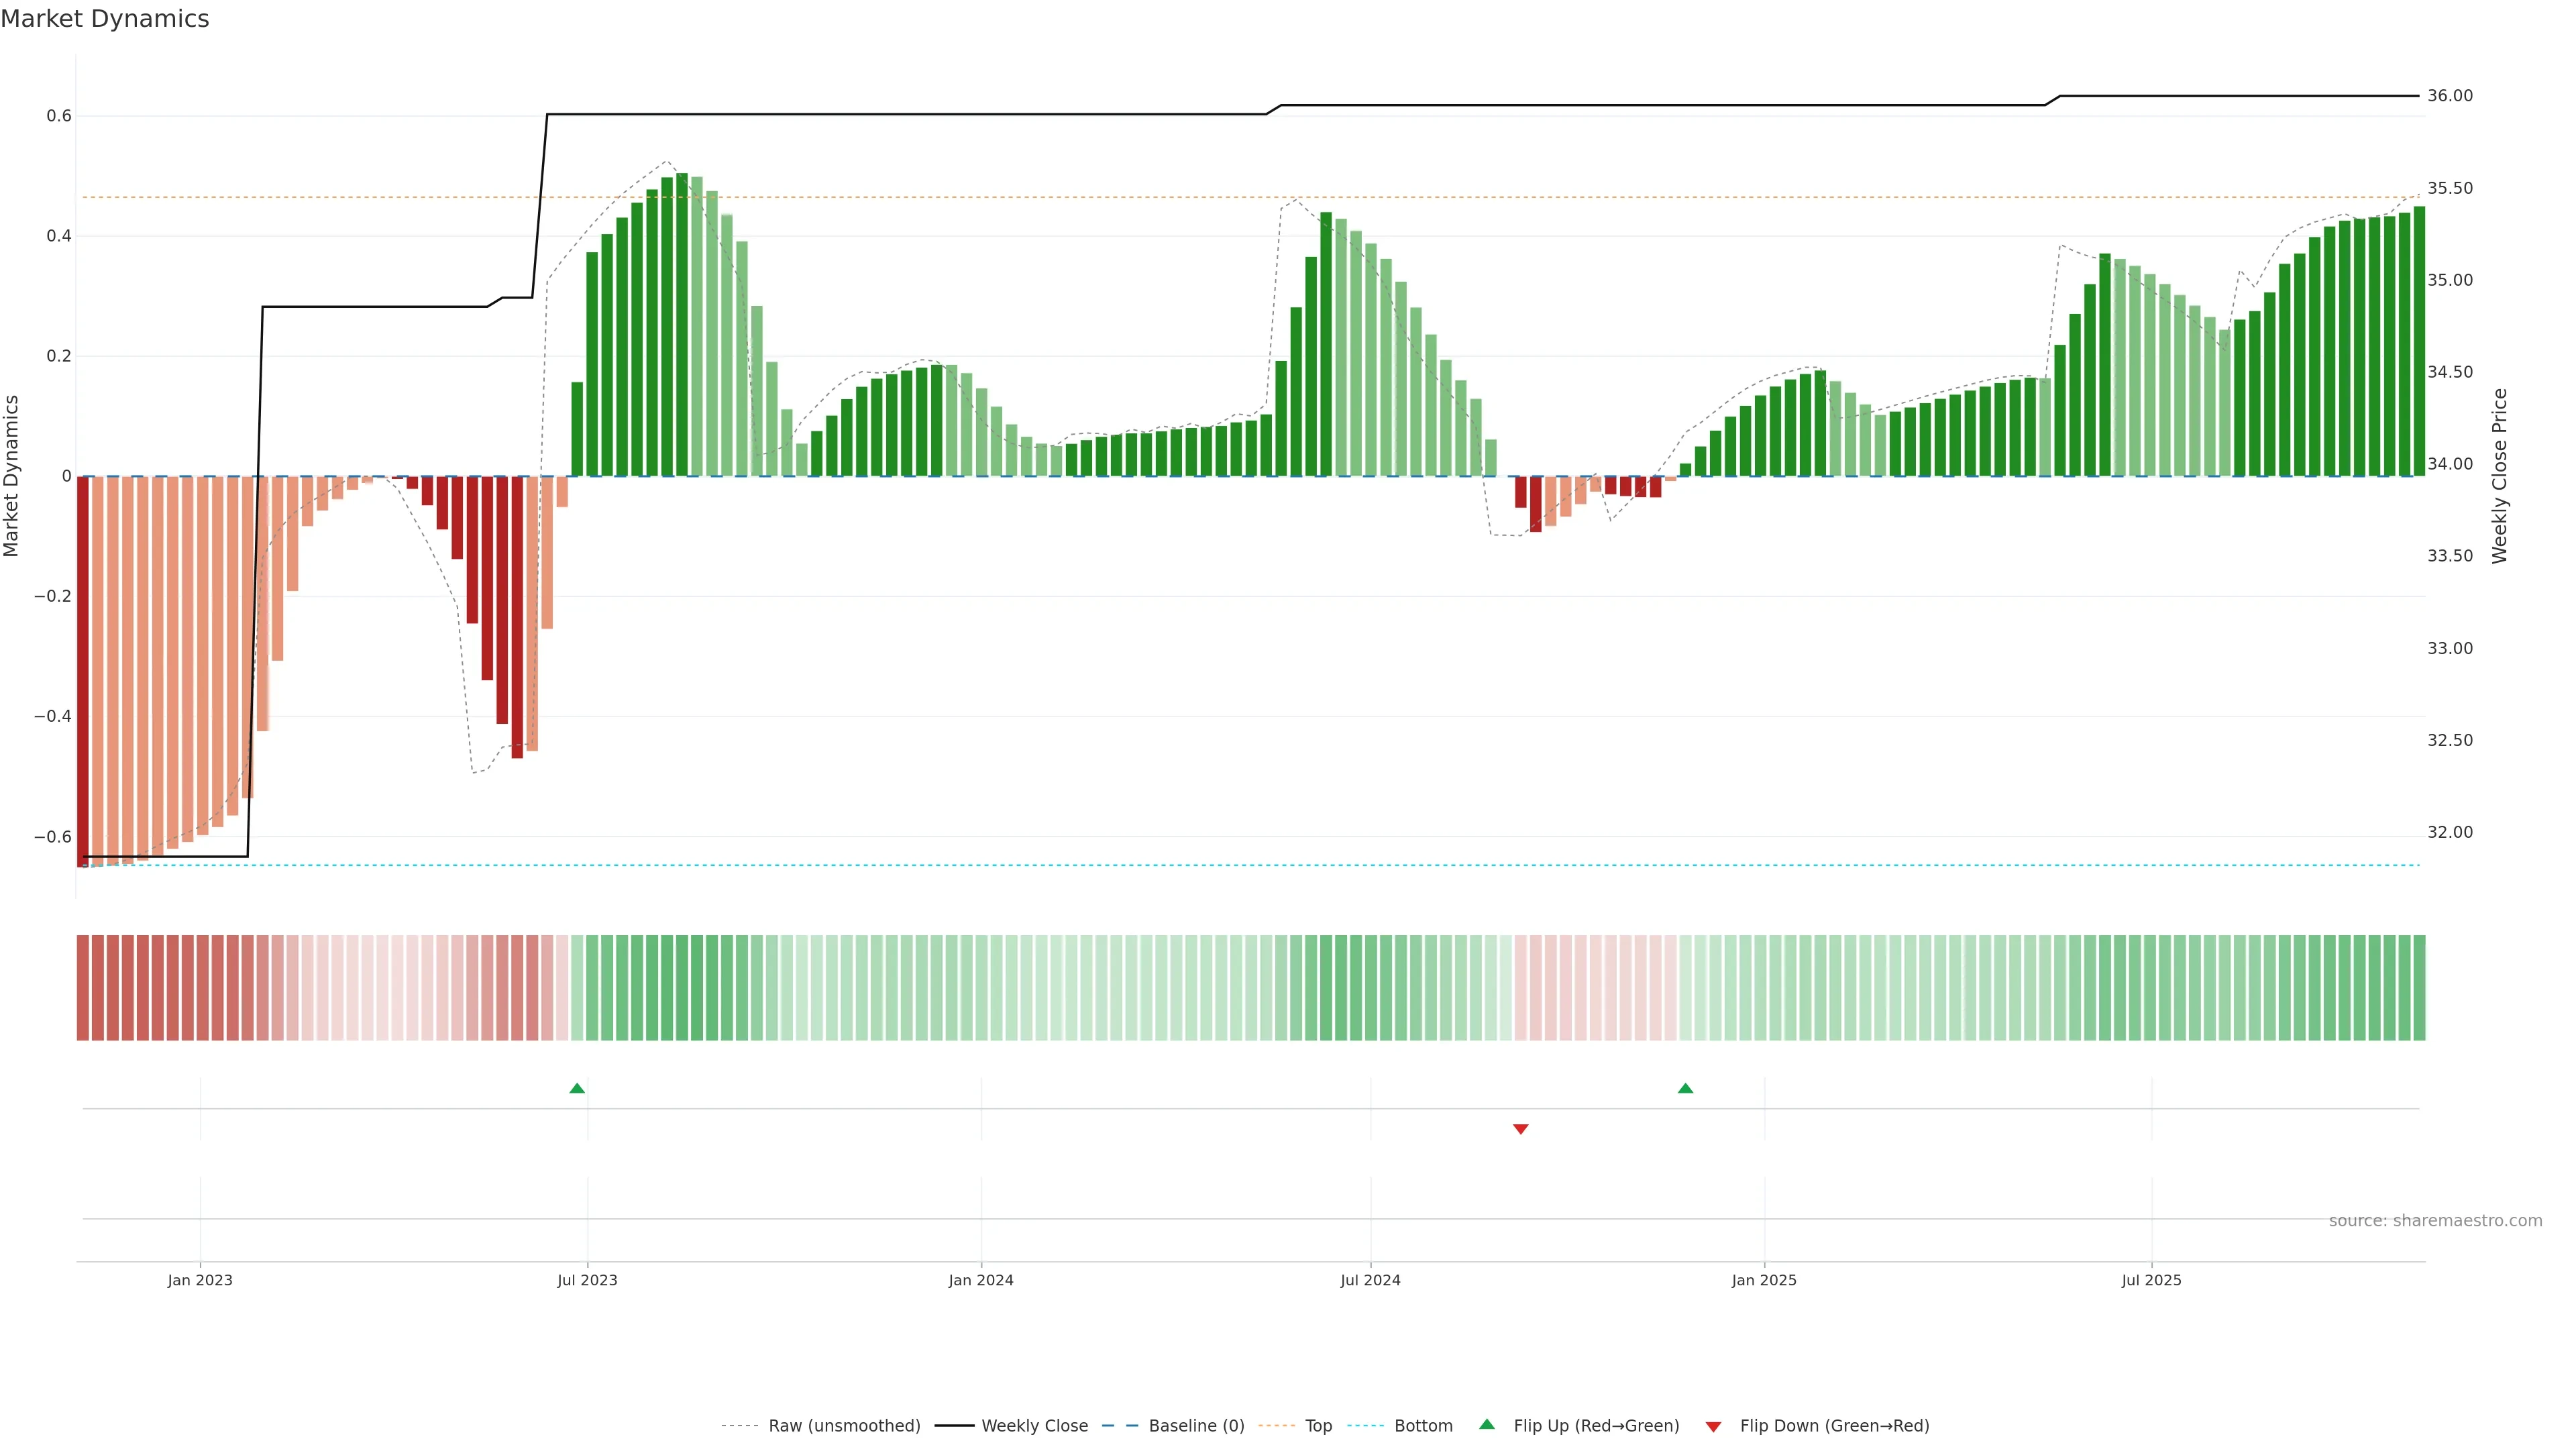Click the second green Flip Up marker near Jan 2025
2576x1449 pixels.
tap(1685, 1088)
